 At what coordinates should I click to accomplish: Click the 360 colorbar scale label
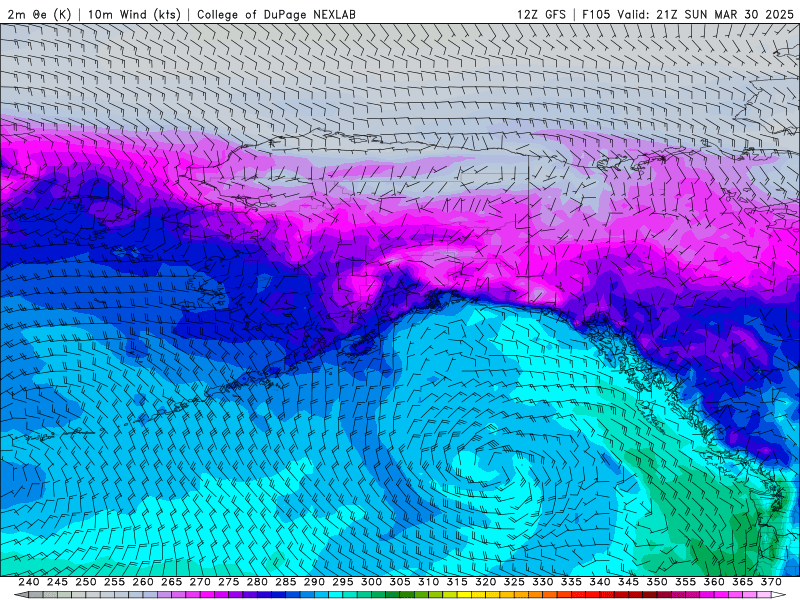pos(714,582)
